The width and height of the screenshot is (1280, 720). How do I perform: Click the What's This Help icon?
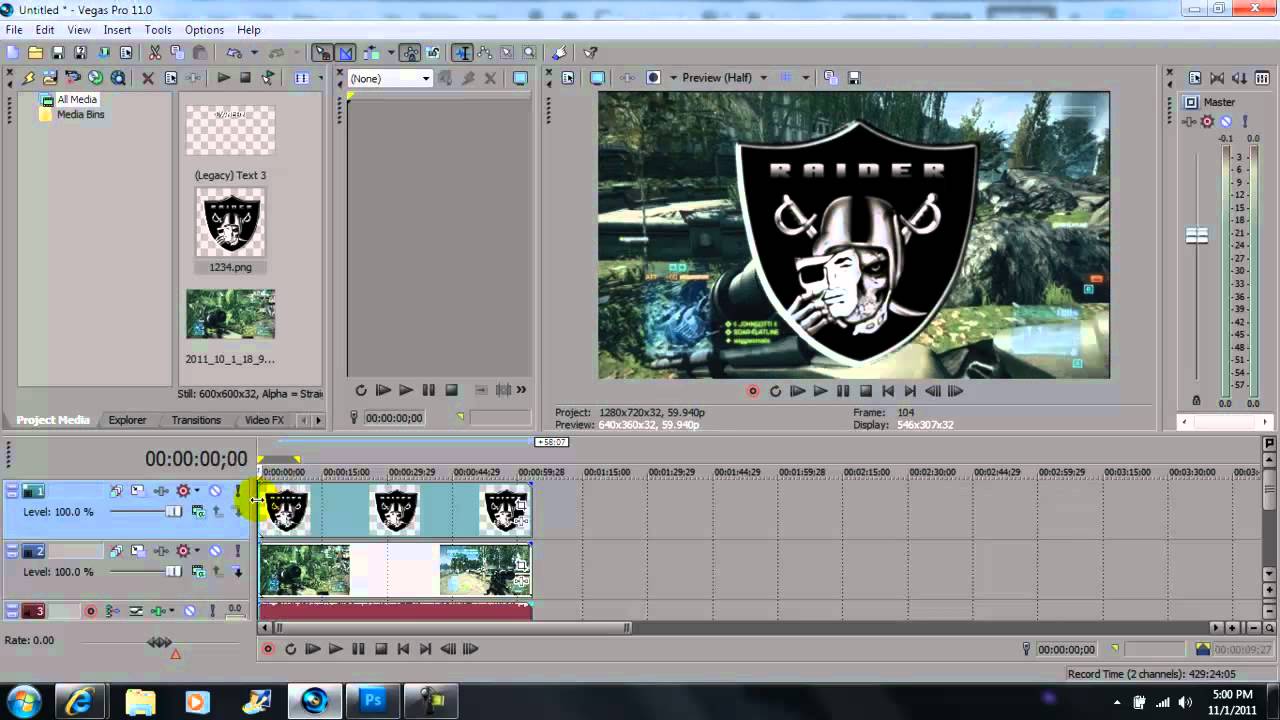pos(591,53)
